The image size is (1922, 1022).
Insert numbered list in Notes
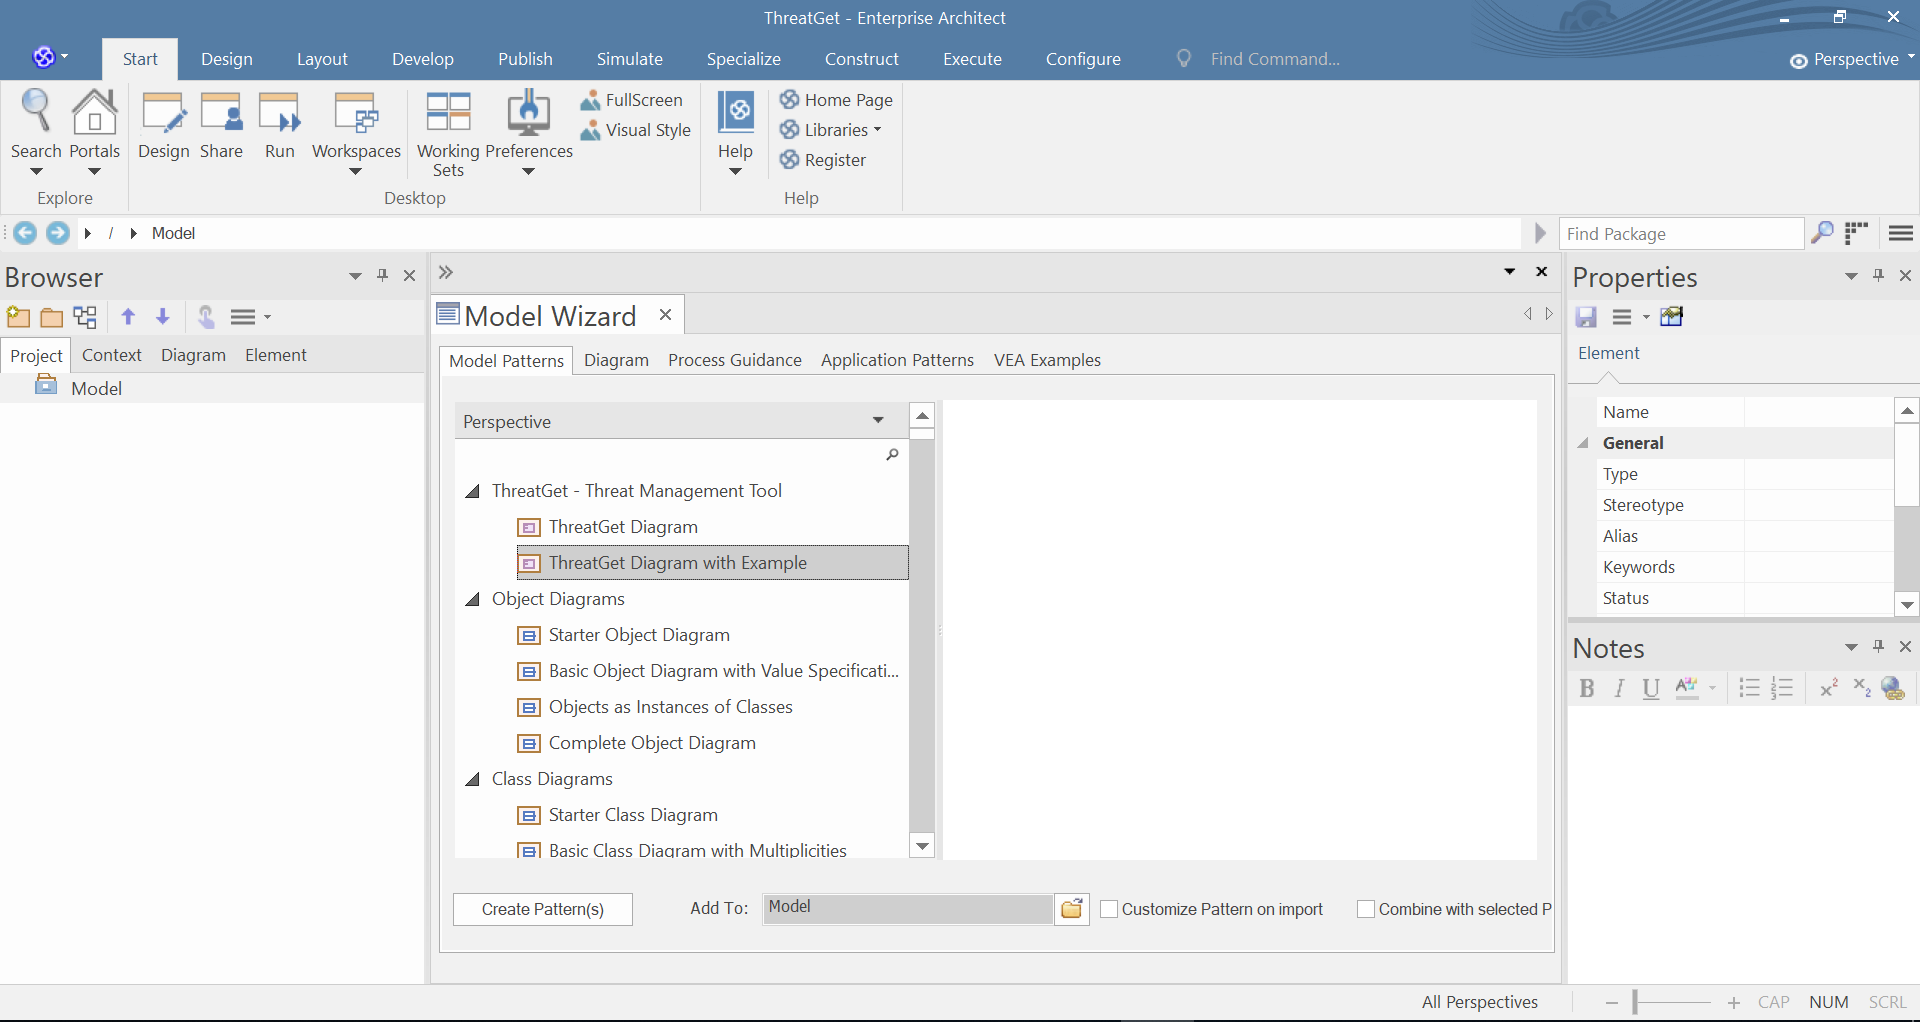point(1782,688)
